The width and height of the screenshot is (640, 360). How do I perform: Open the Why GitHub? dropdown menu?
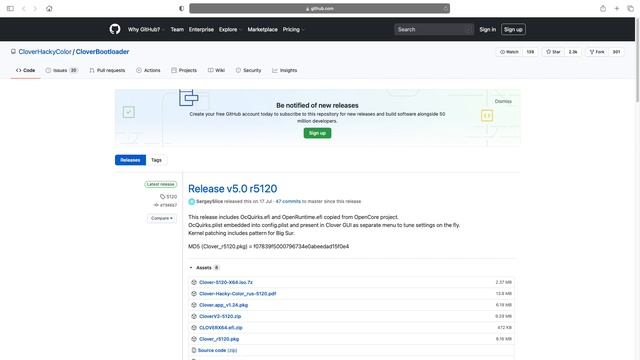click(x=146, y=29)
